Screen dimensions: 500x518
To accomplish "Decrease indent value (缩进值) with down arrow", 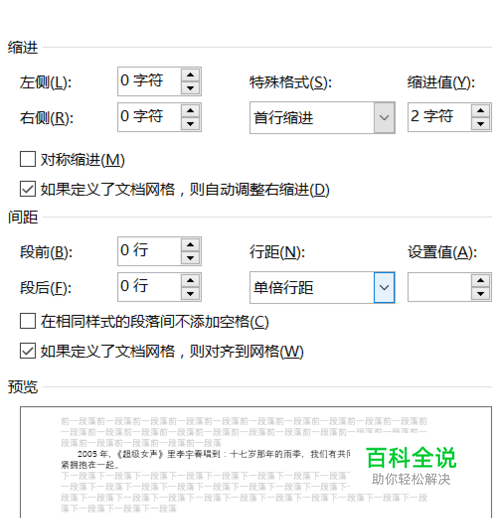I will 480,124.
